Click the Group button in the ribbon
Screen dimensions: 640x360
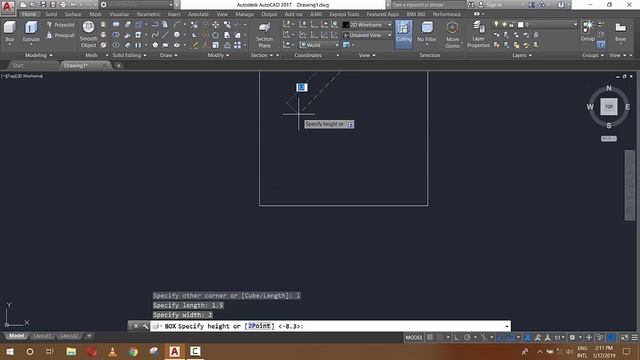point(587,32)
